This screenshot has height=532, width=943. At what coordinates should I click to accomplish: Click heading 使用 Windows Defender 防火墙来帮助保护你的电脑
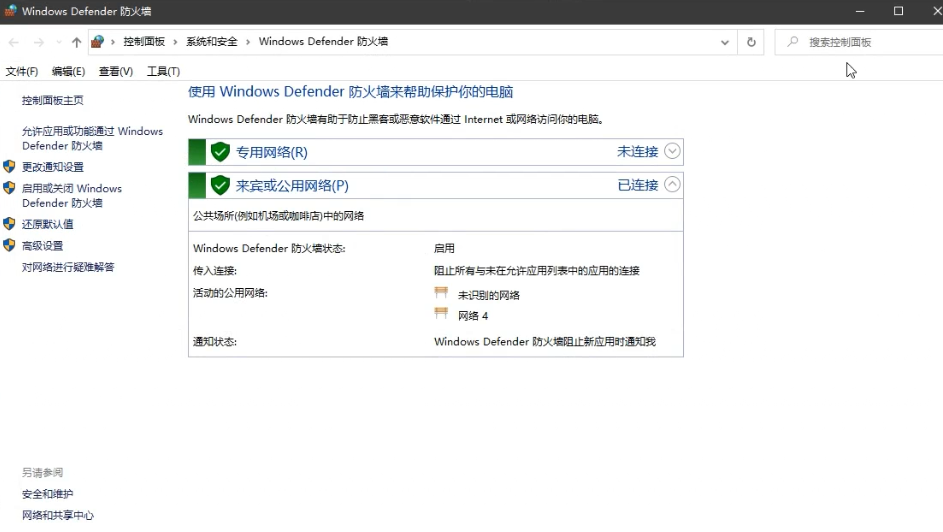(351, 92)
